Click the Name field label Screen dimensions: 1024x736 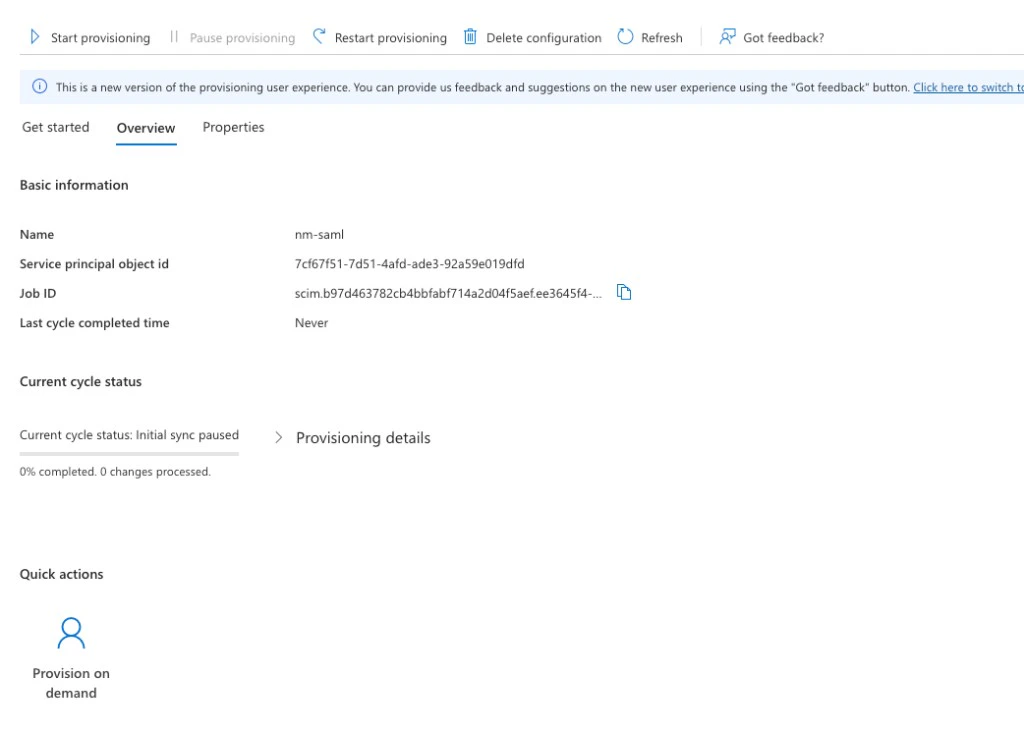(37, 234)
